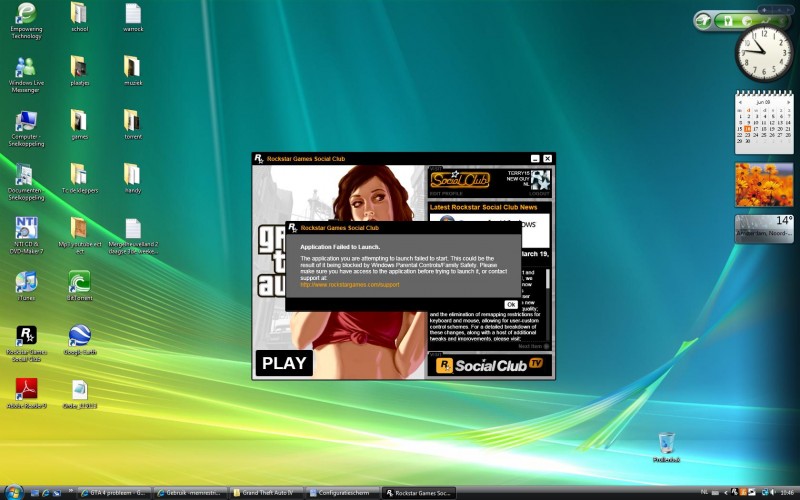Click Show Desktop quick launch icon
800x500 pixels.
coord(35,493)
